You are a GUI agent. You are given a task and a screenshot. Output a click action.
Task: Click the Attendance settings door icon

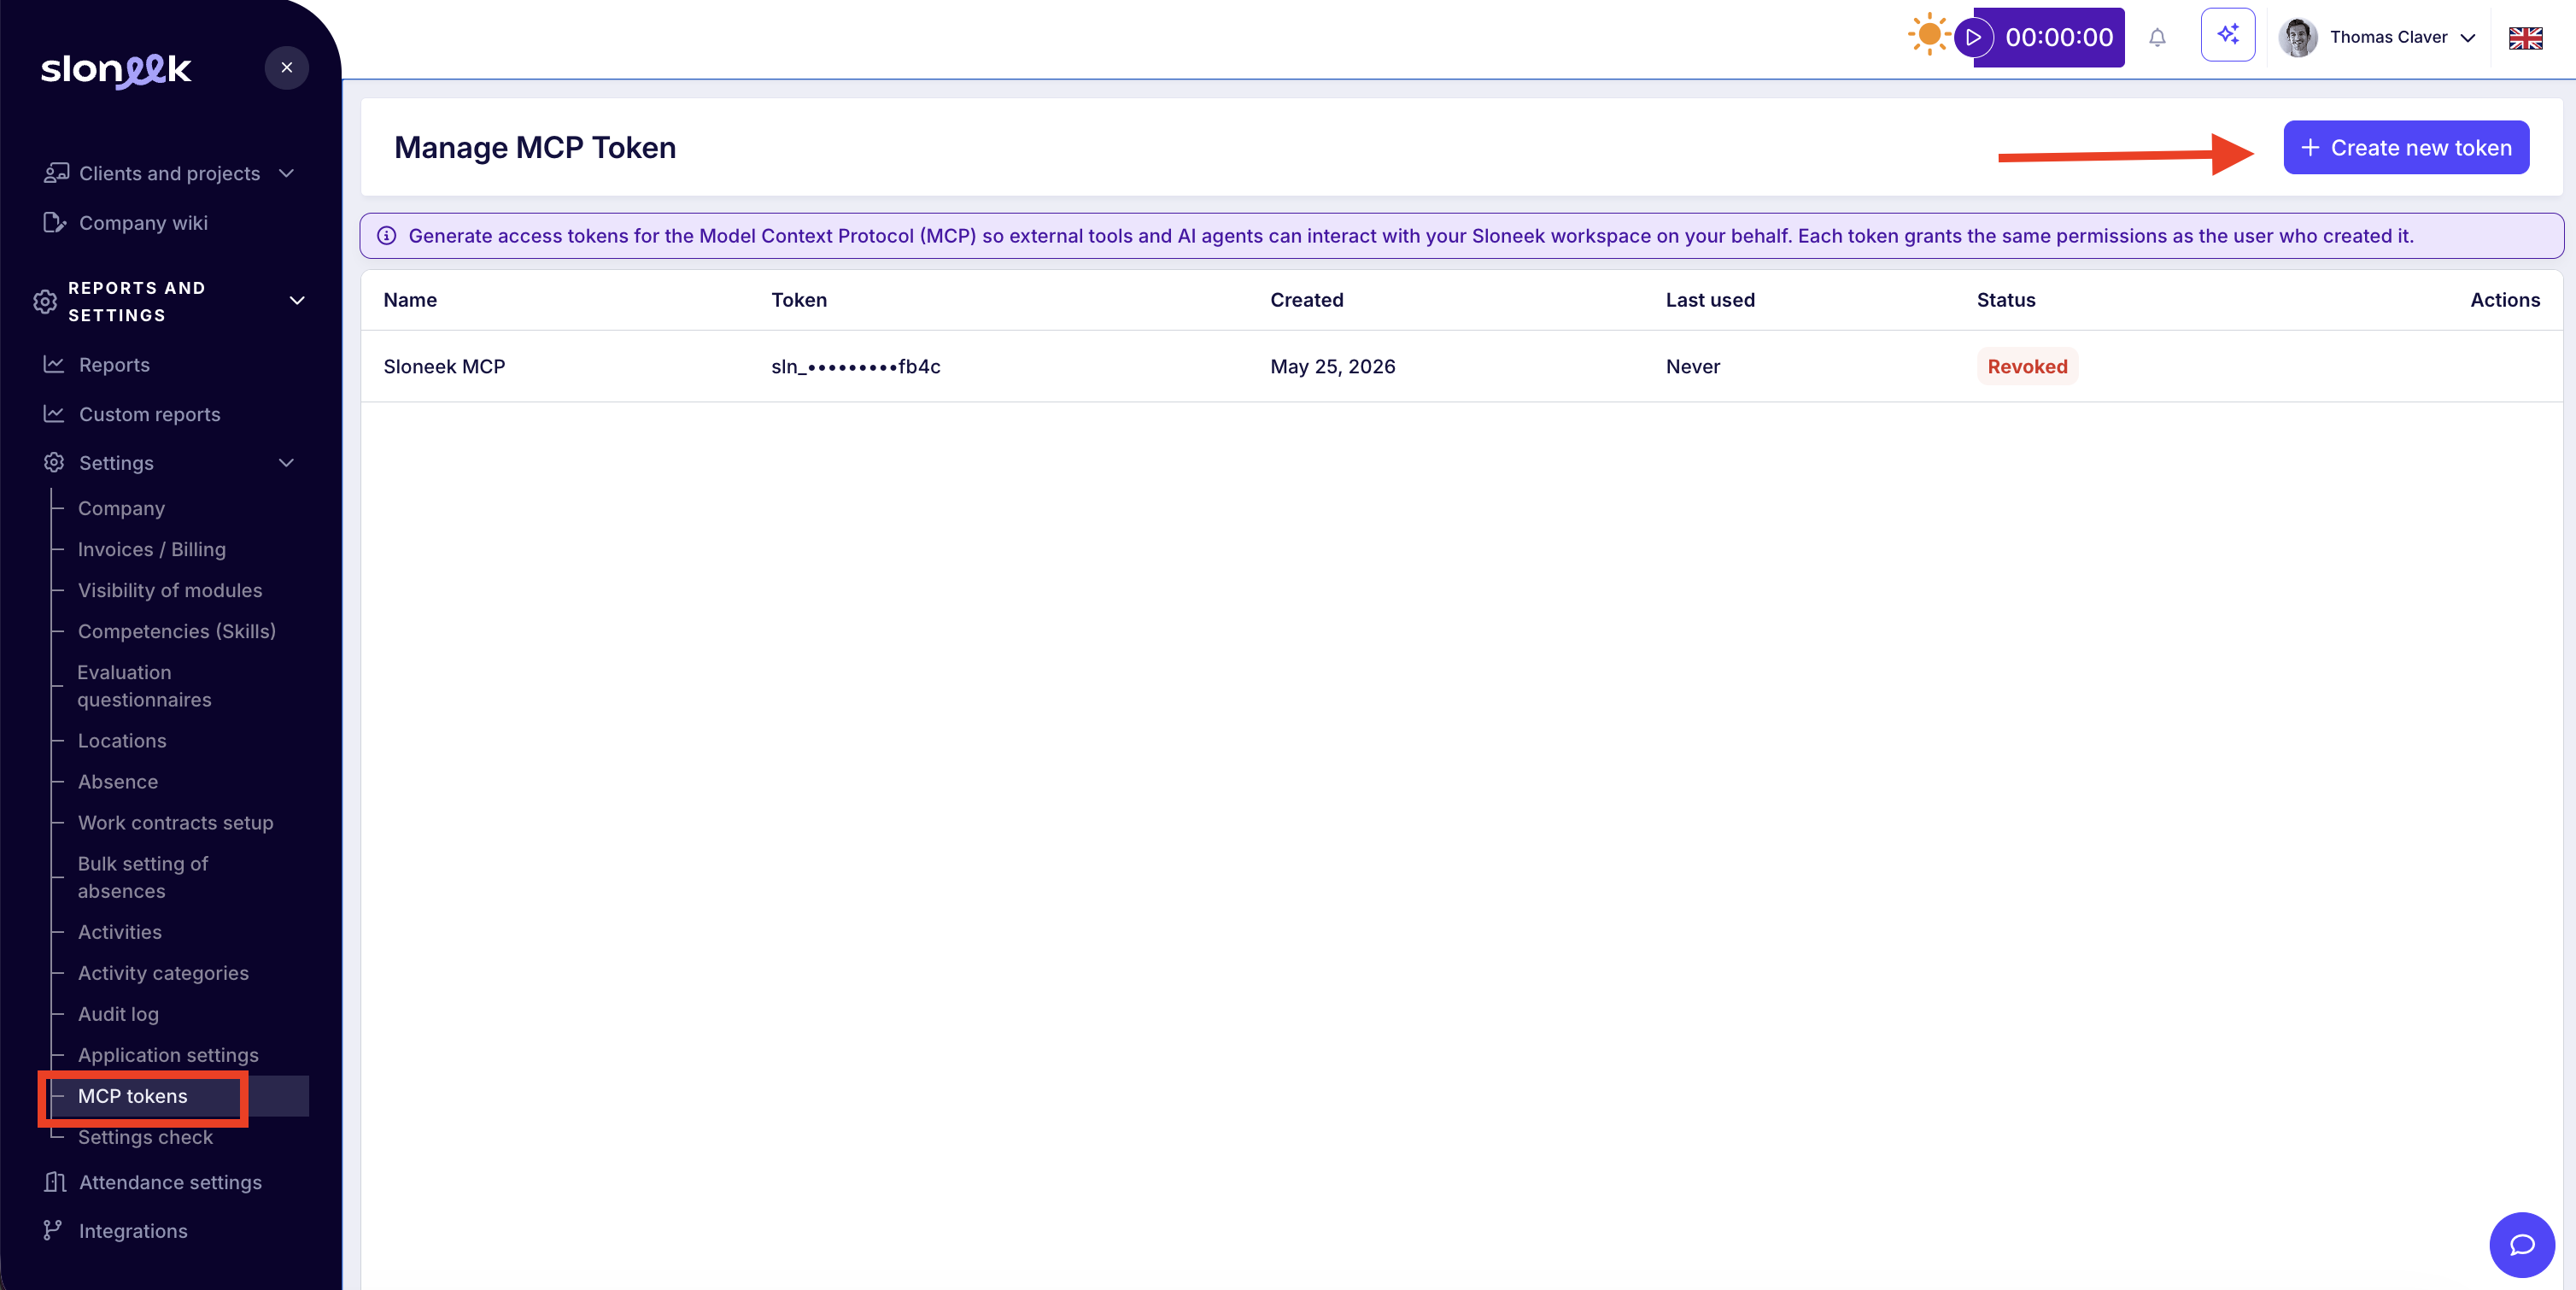[55, 1181]
